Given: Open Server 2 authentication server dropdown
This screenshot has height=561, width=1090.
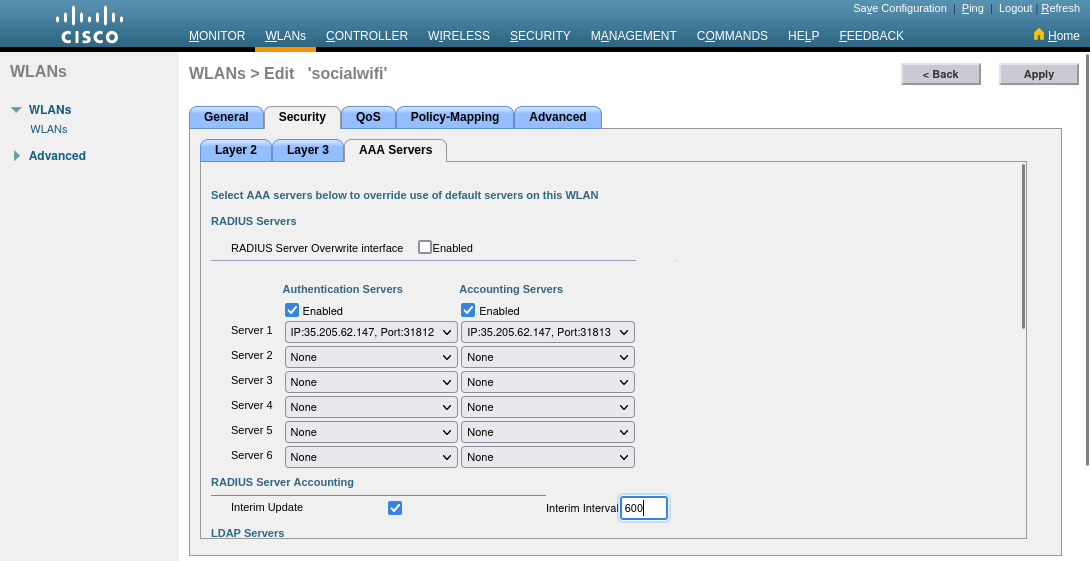Looking at the screenshot, I should [371, 357].
